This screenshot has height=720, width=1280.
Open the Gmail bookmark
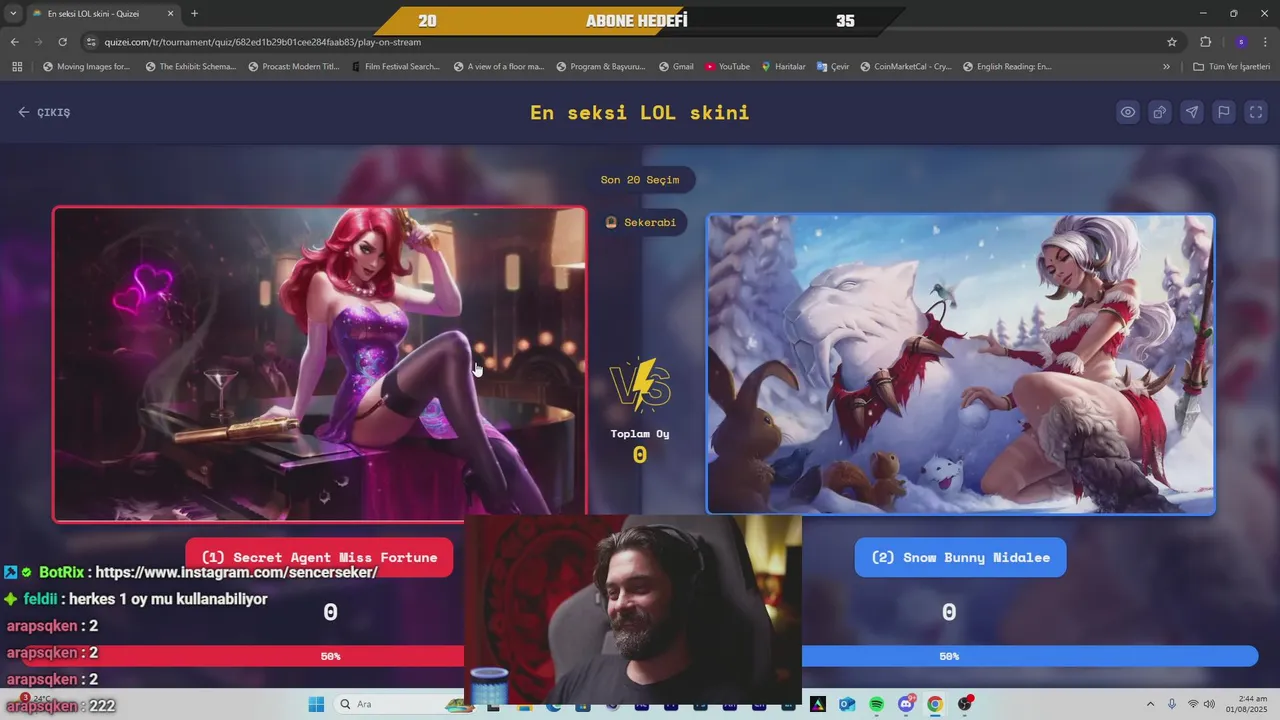(x=676, y=67)
